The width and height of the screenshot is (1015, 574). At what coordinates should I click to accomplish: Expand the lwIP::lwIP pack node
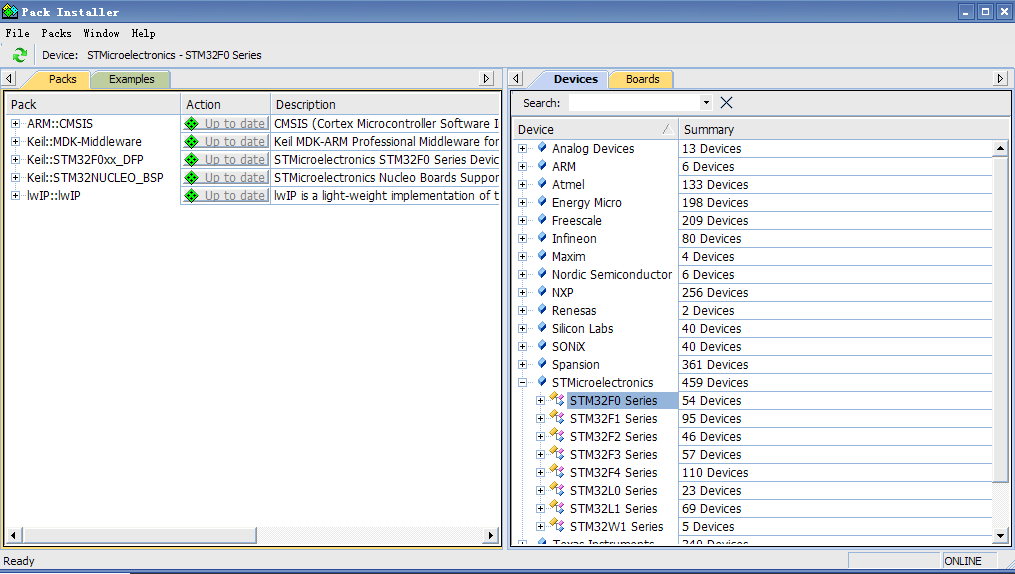coord(15,195)
